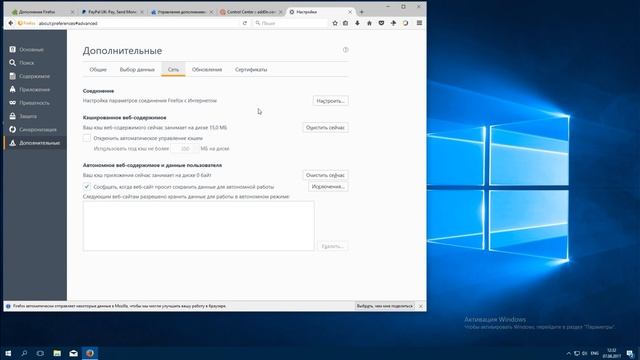
Task: Open Windows taskbar search
Action: click(x=24, y=353)
